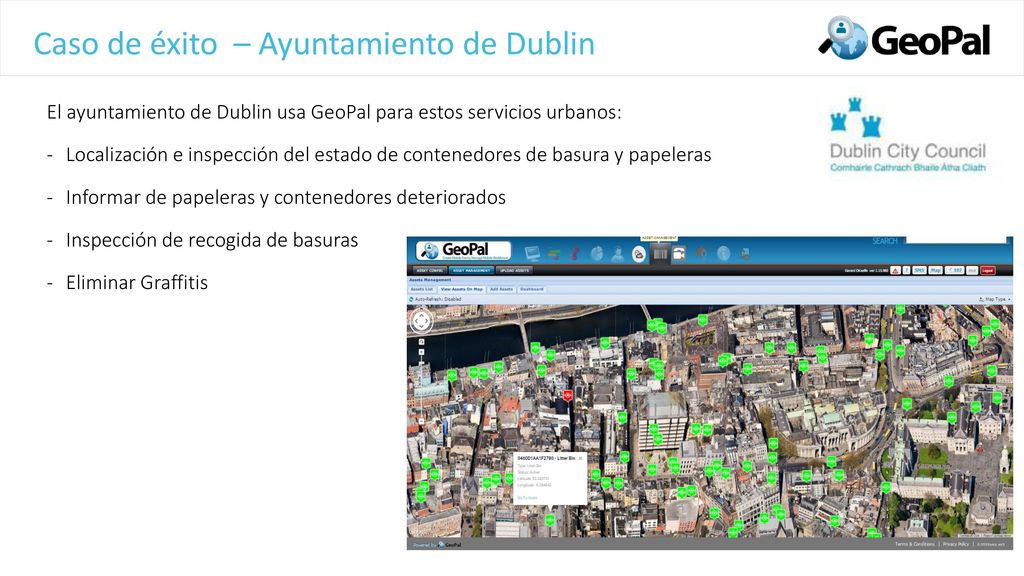Click the question mark help button

[906, 270]
